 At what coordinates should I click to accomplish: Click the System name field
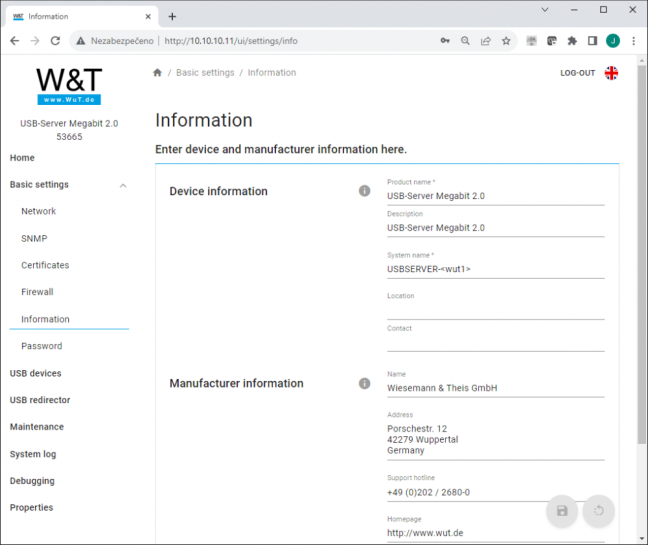point(496,269)
